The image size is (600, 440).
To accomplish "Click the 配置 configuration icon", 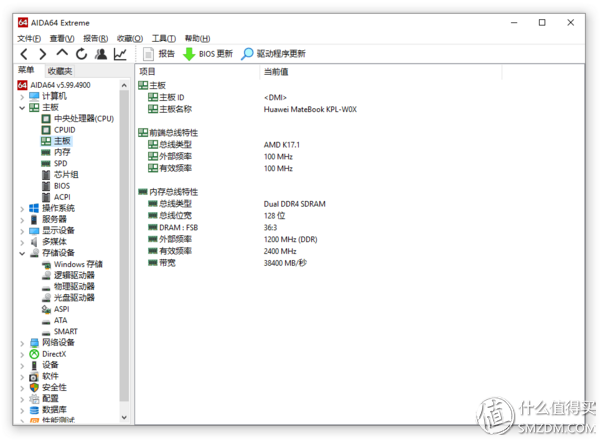I will (34, 399).
